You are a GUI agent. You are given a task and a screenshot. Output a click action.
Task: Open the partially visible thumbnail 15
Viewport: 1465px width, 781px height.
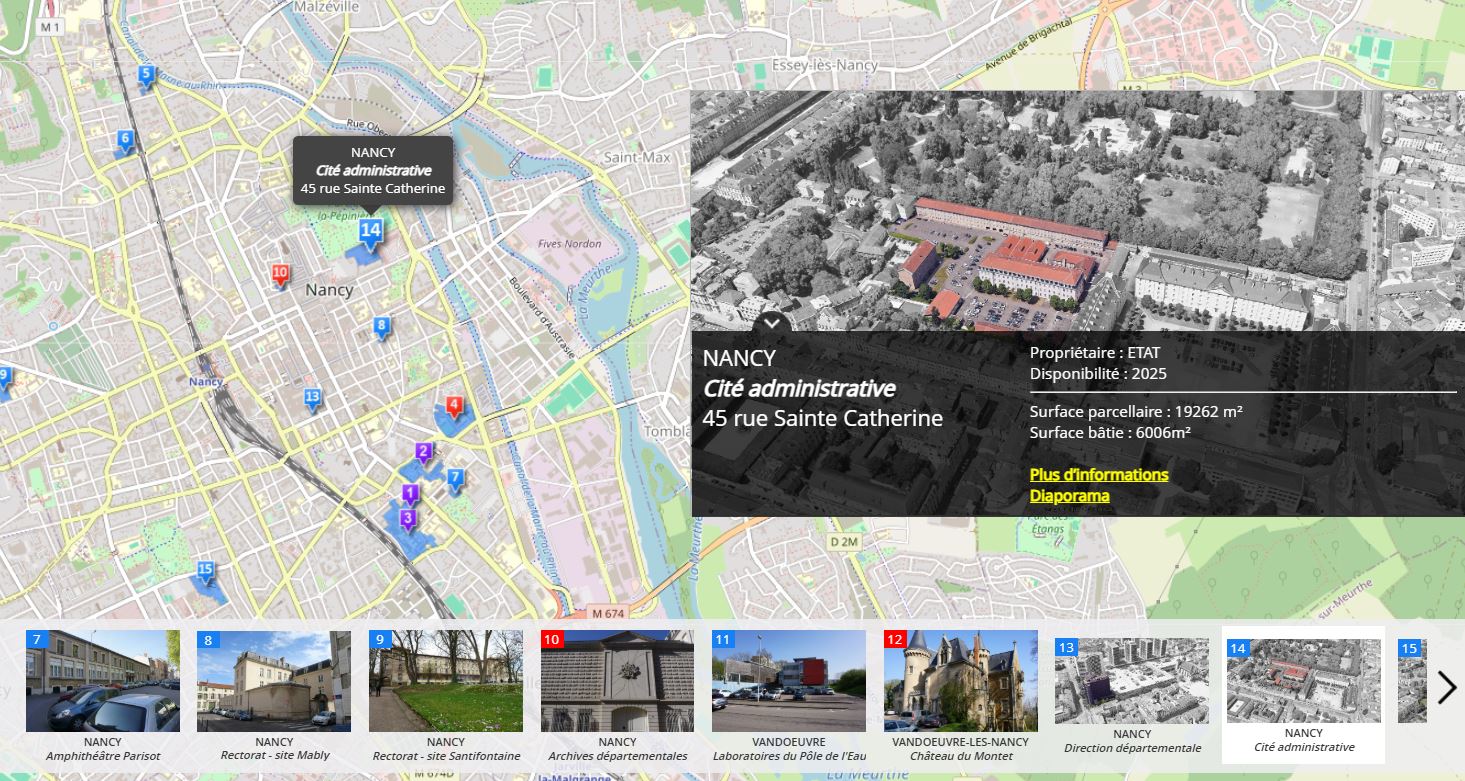(x=1412, y=680)
